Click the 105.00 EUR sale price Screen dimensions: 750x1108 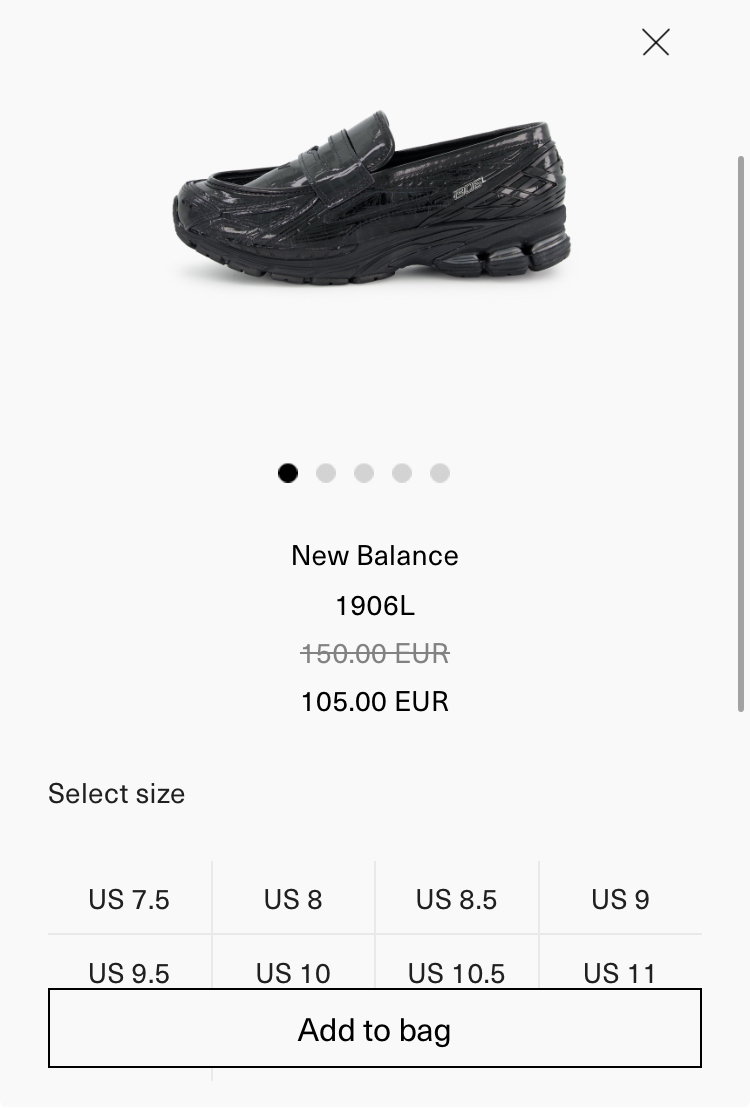[x=375, y=701]
